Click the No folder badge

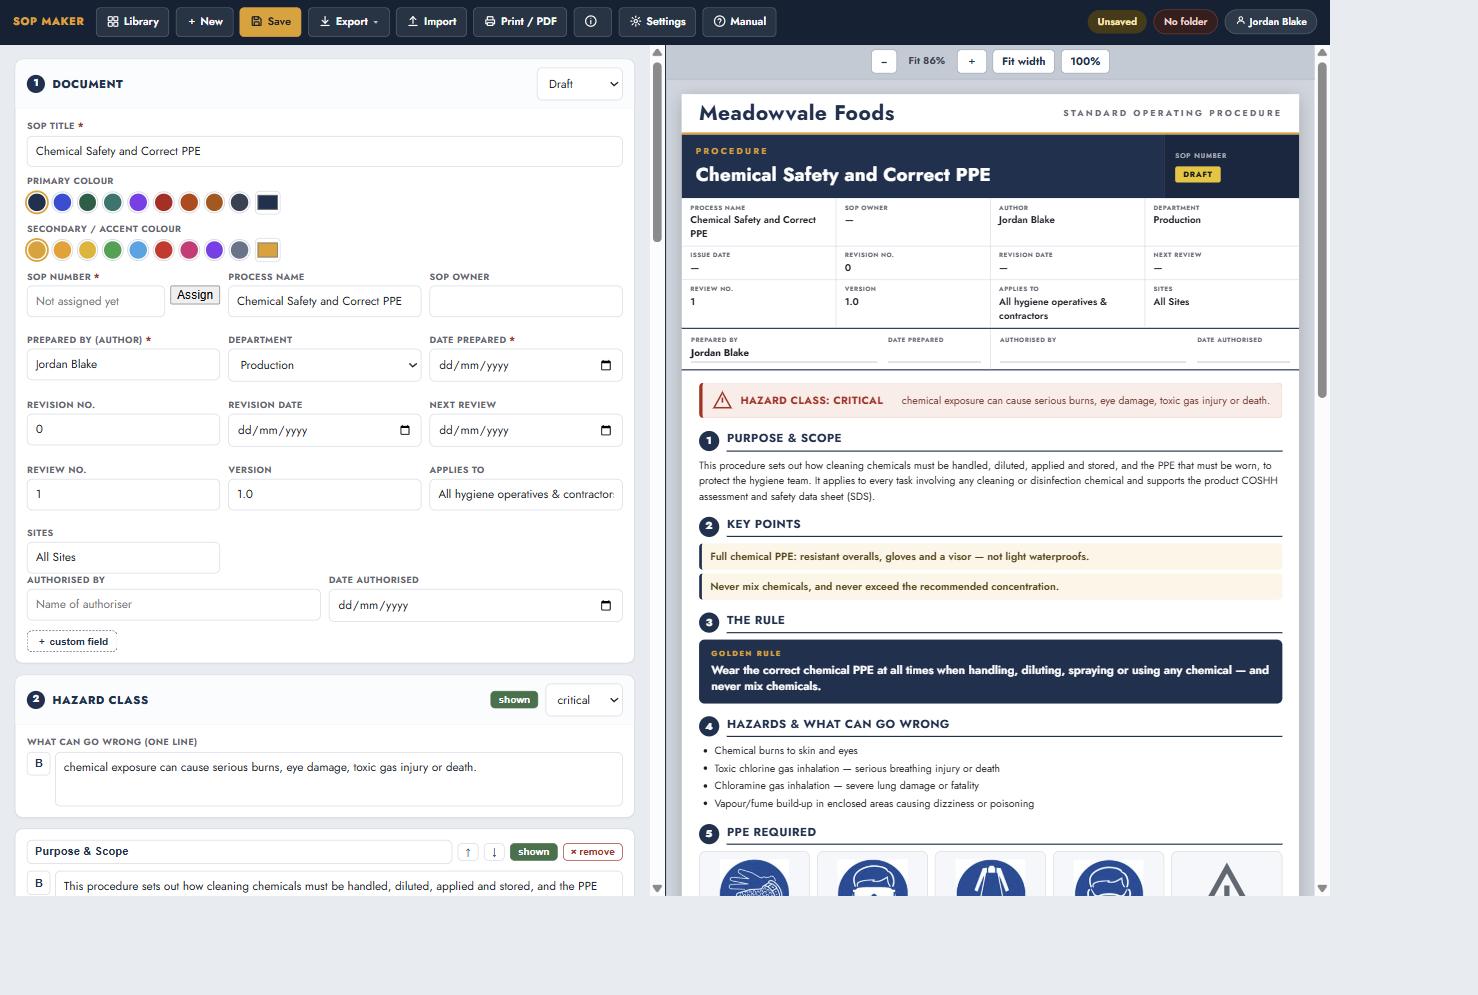tap(1185, 21)
